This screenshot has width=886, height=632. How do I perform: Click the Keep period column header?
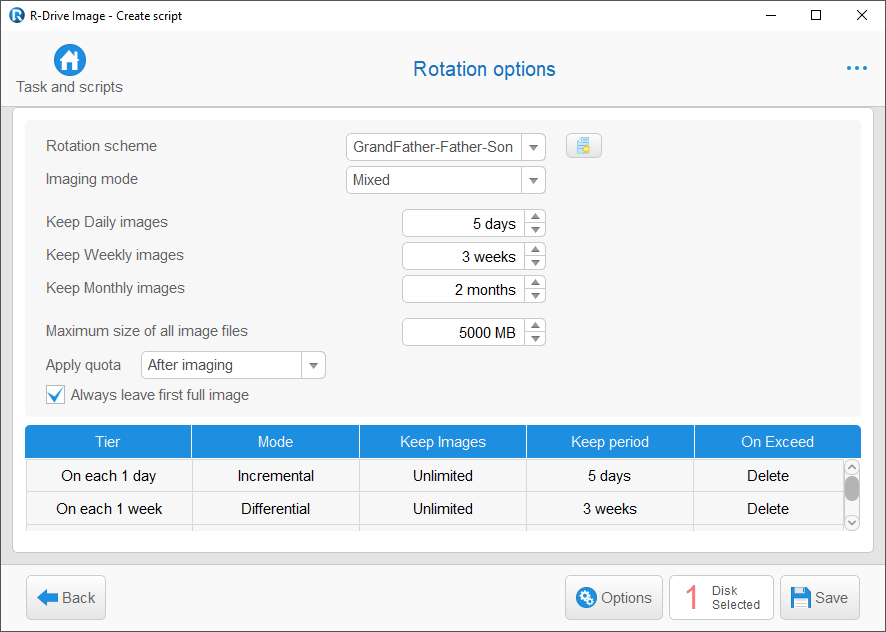tap(610, 441)
